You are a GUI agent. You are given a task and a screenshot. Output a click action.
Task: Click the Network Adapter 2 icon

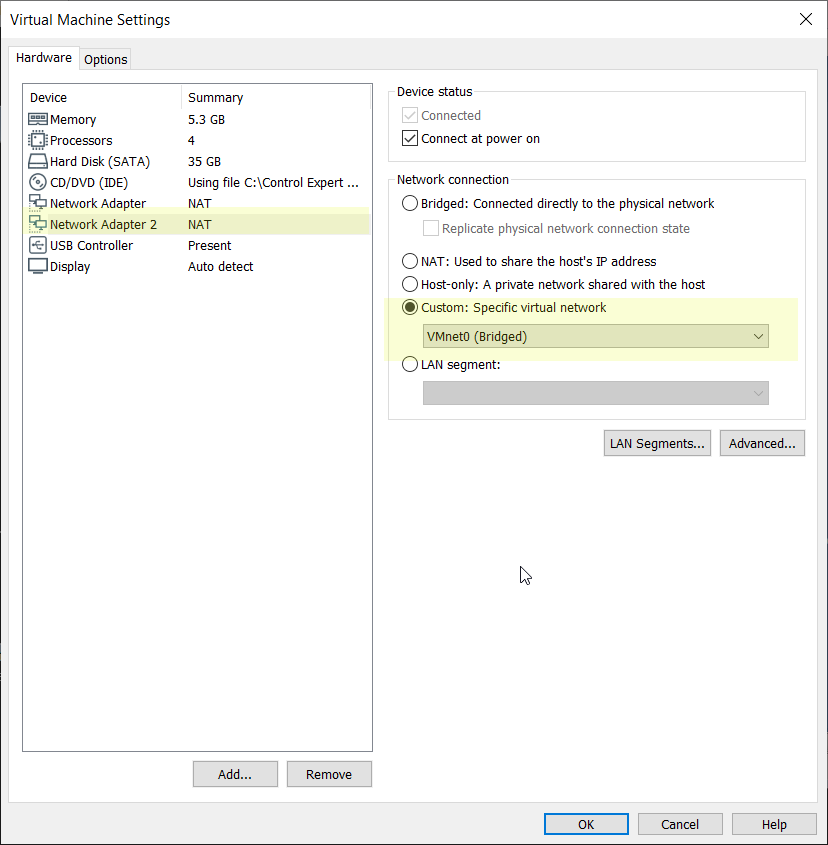tap(37, 224)
